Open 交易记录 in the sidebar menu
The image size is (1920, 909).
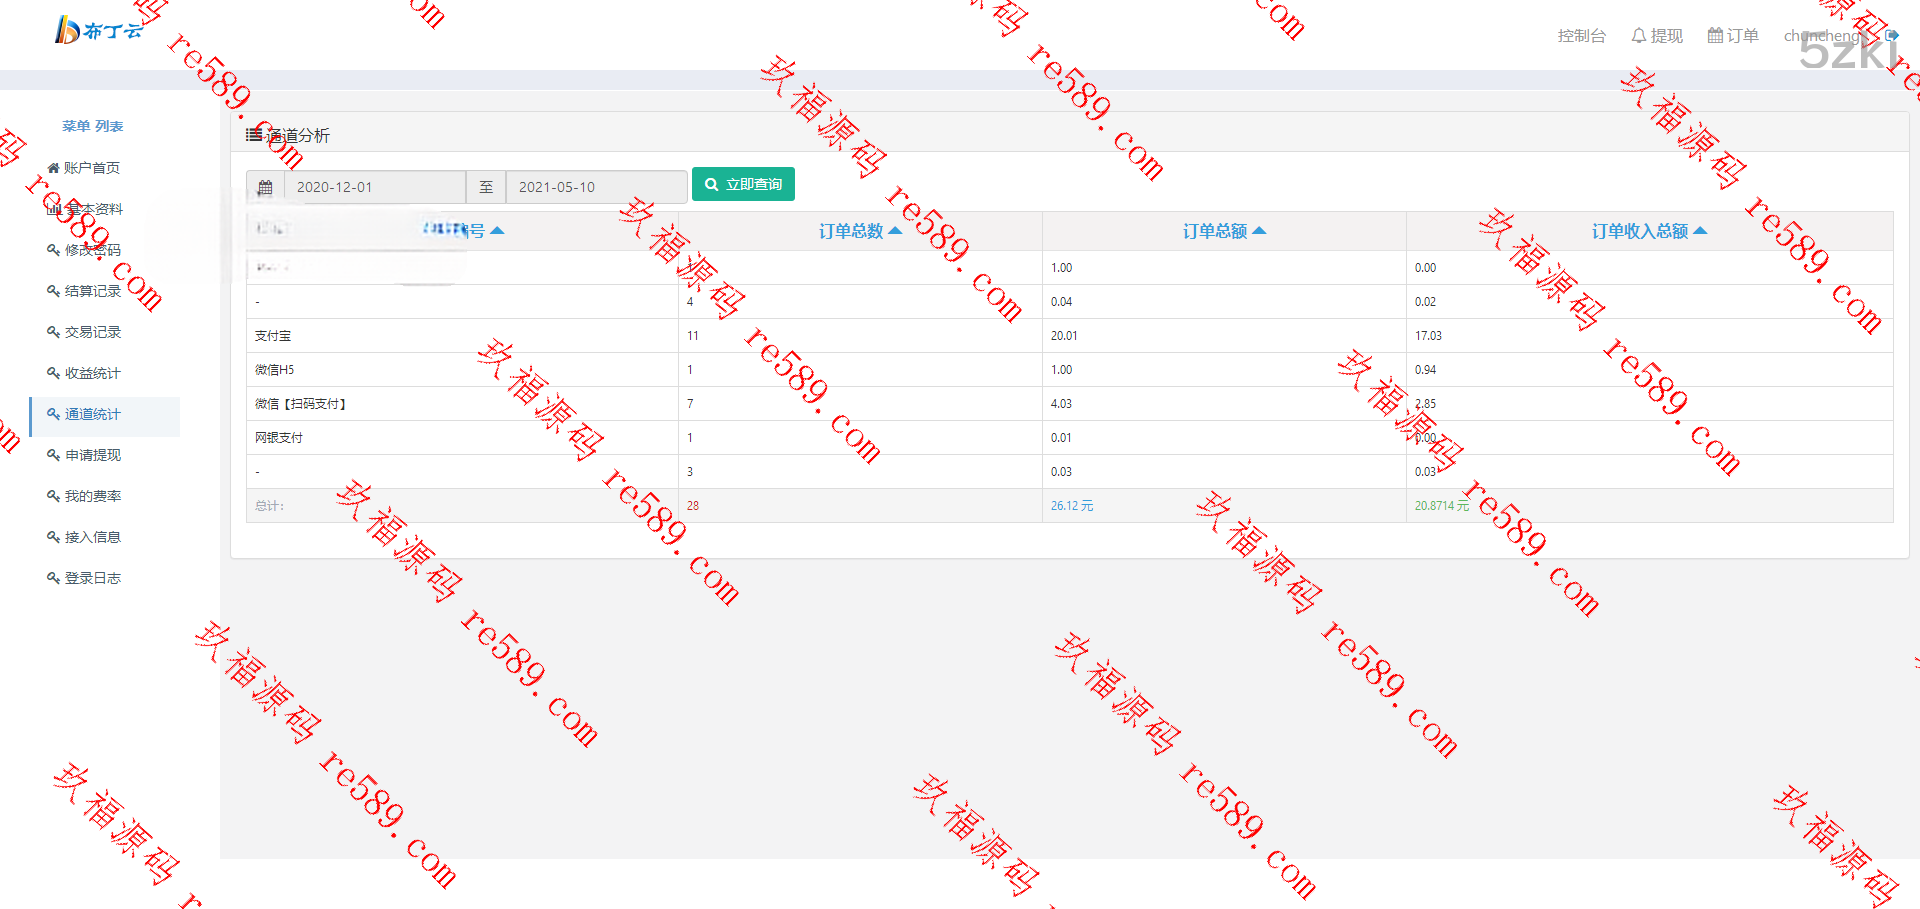(x=92, y=332)
